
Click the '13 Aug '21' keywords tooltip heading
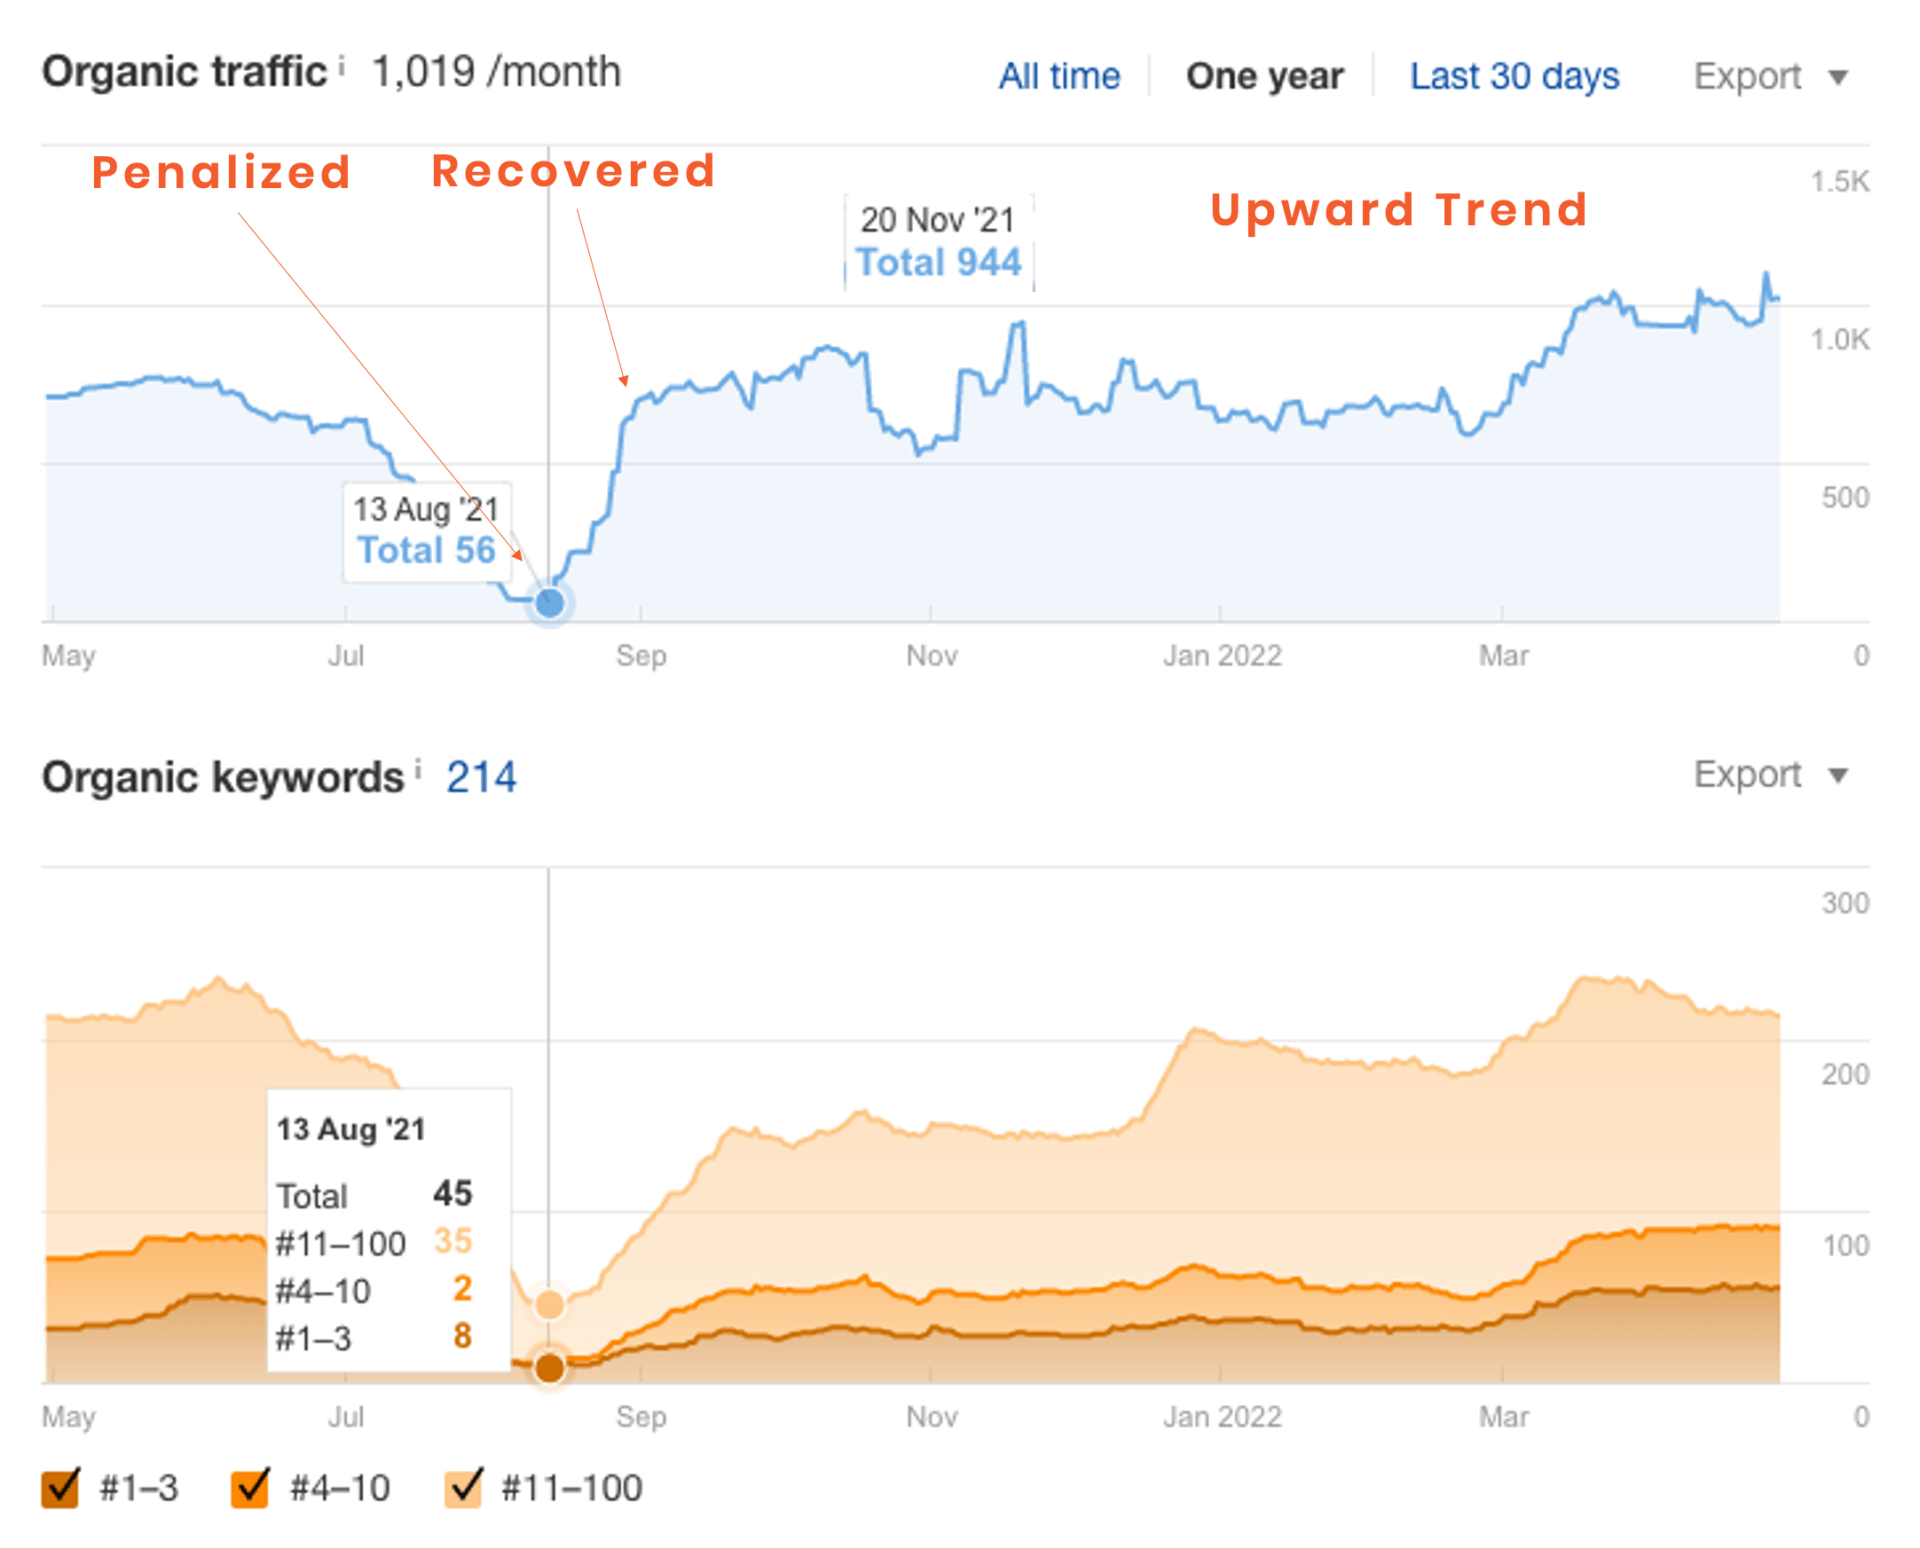(x=351, y=1129)
